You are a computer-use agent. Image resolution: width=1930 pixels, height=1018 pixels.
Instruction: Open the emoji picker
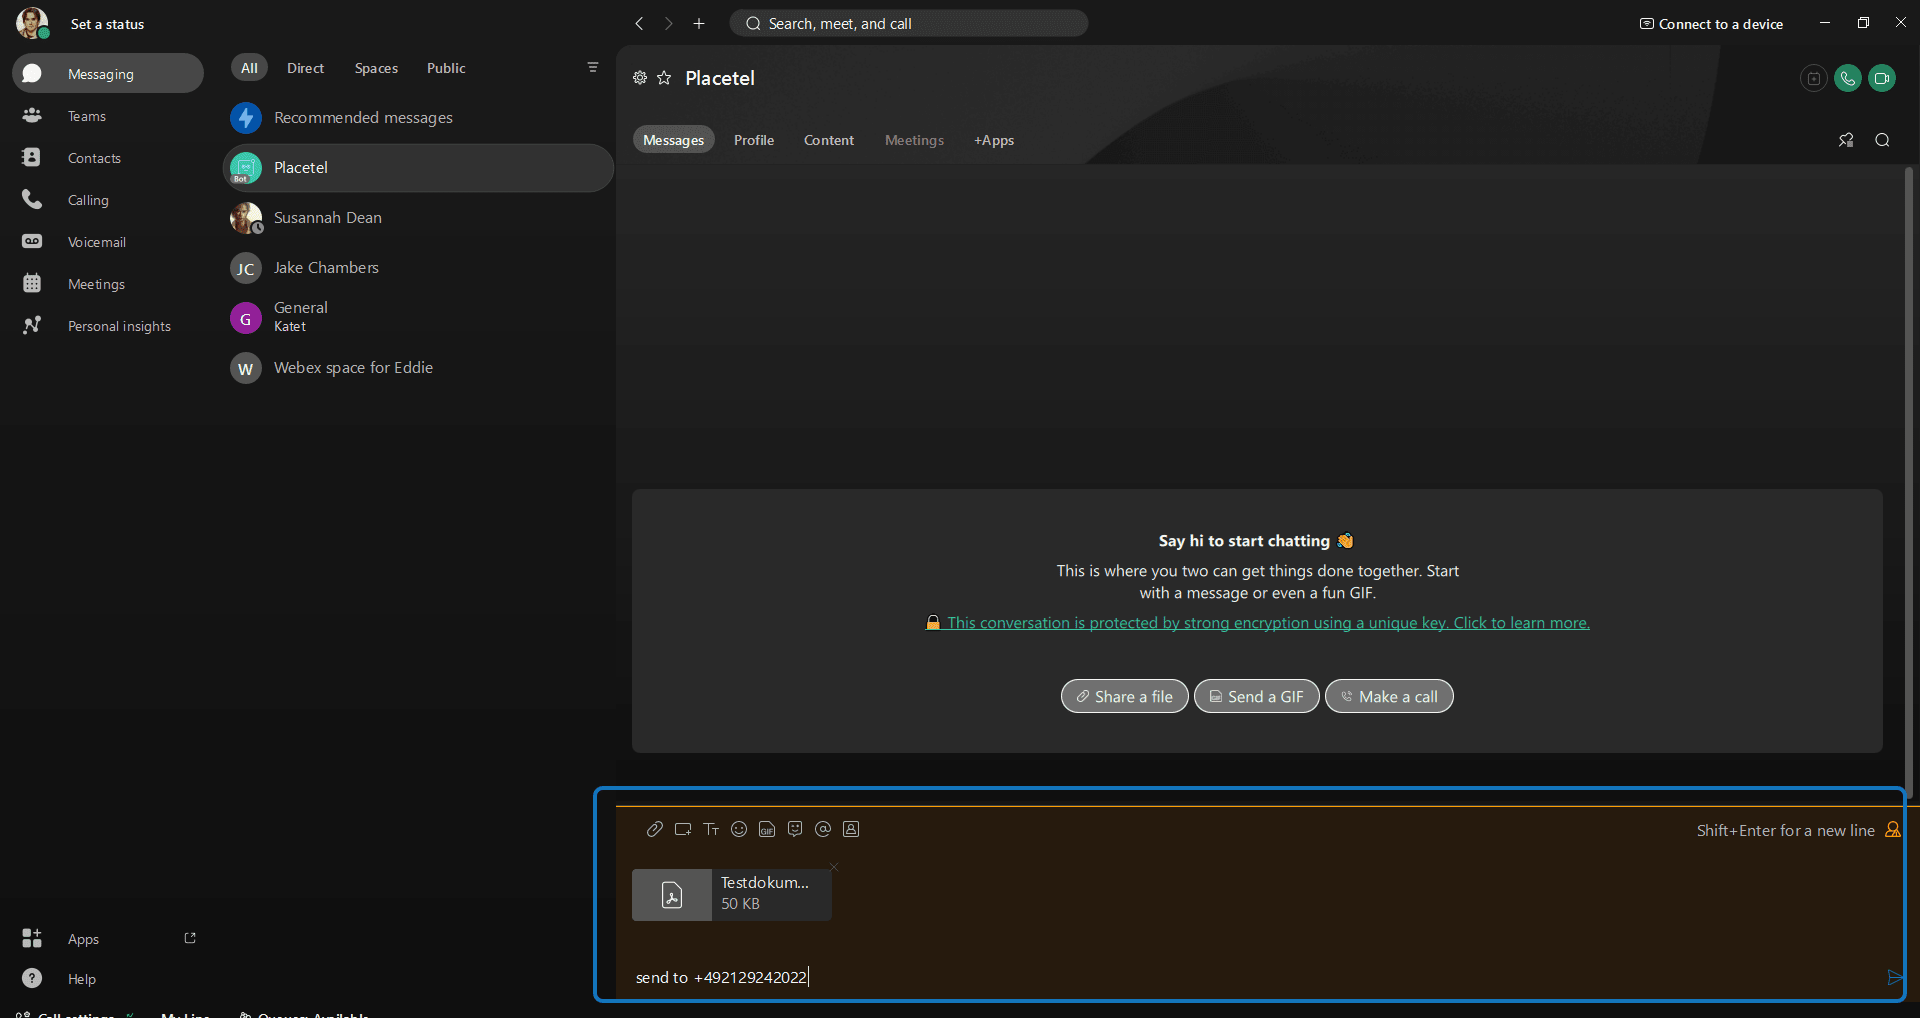[739, 829]
